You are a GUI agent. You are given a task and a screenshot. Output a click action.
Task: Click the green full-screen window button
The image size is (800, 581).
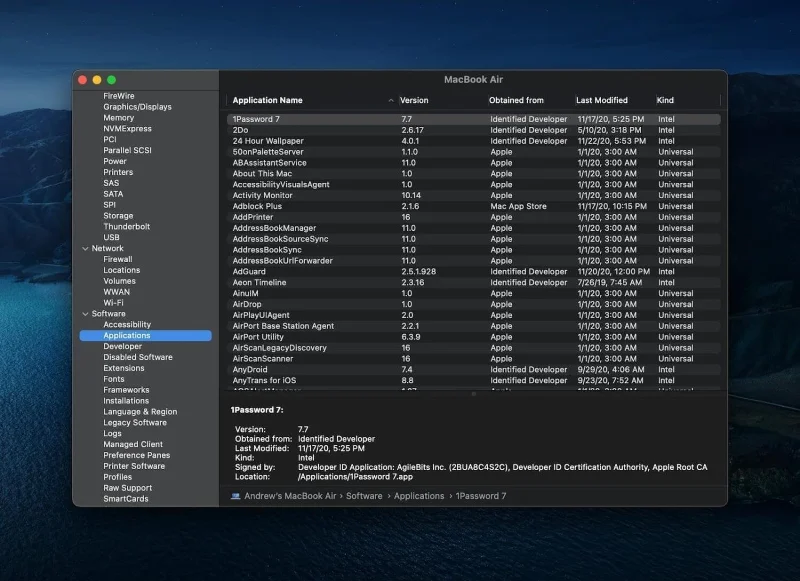pos(112,80)
